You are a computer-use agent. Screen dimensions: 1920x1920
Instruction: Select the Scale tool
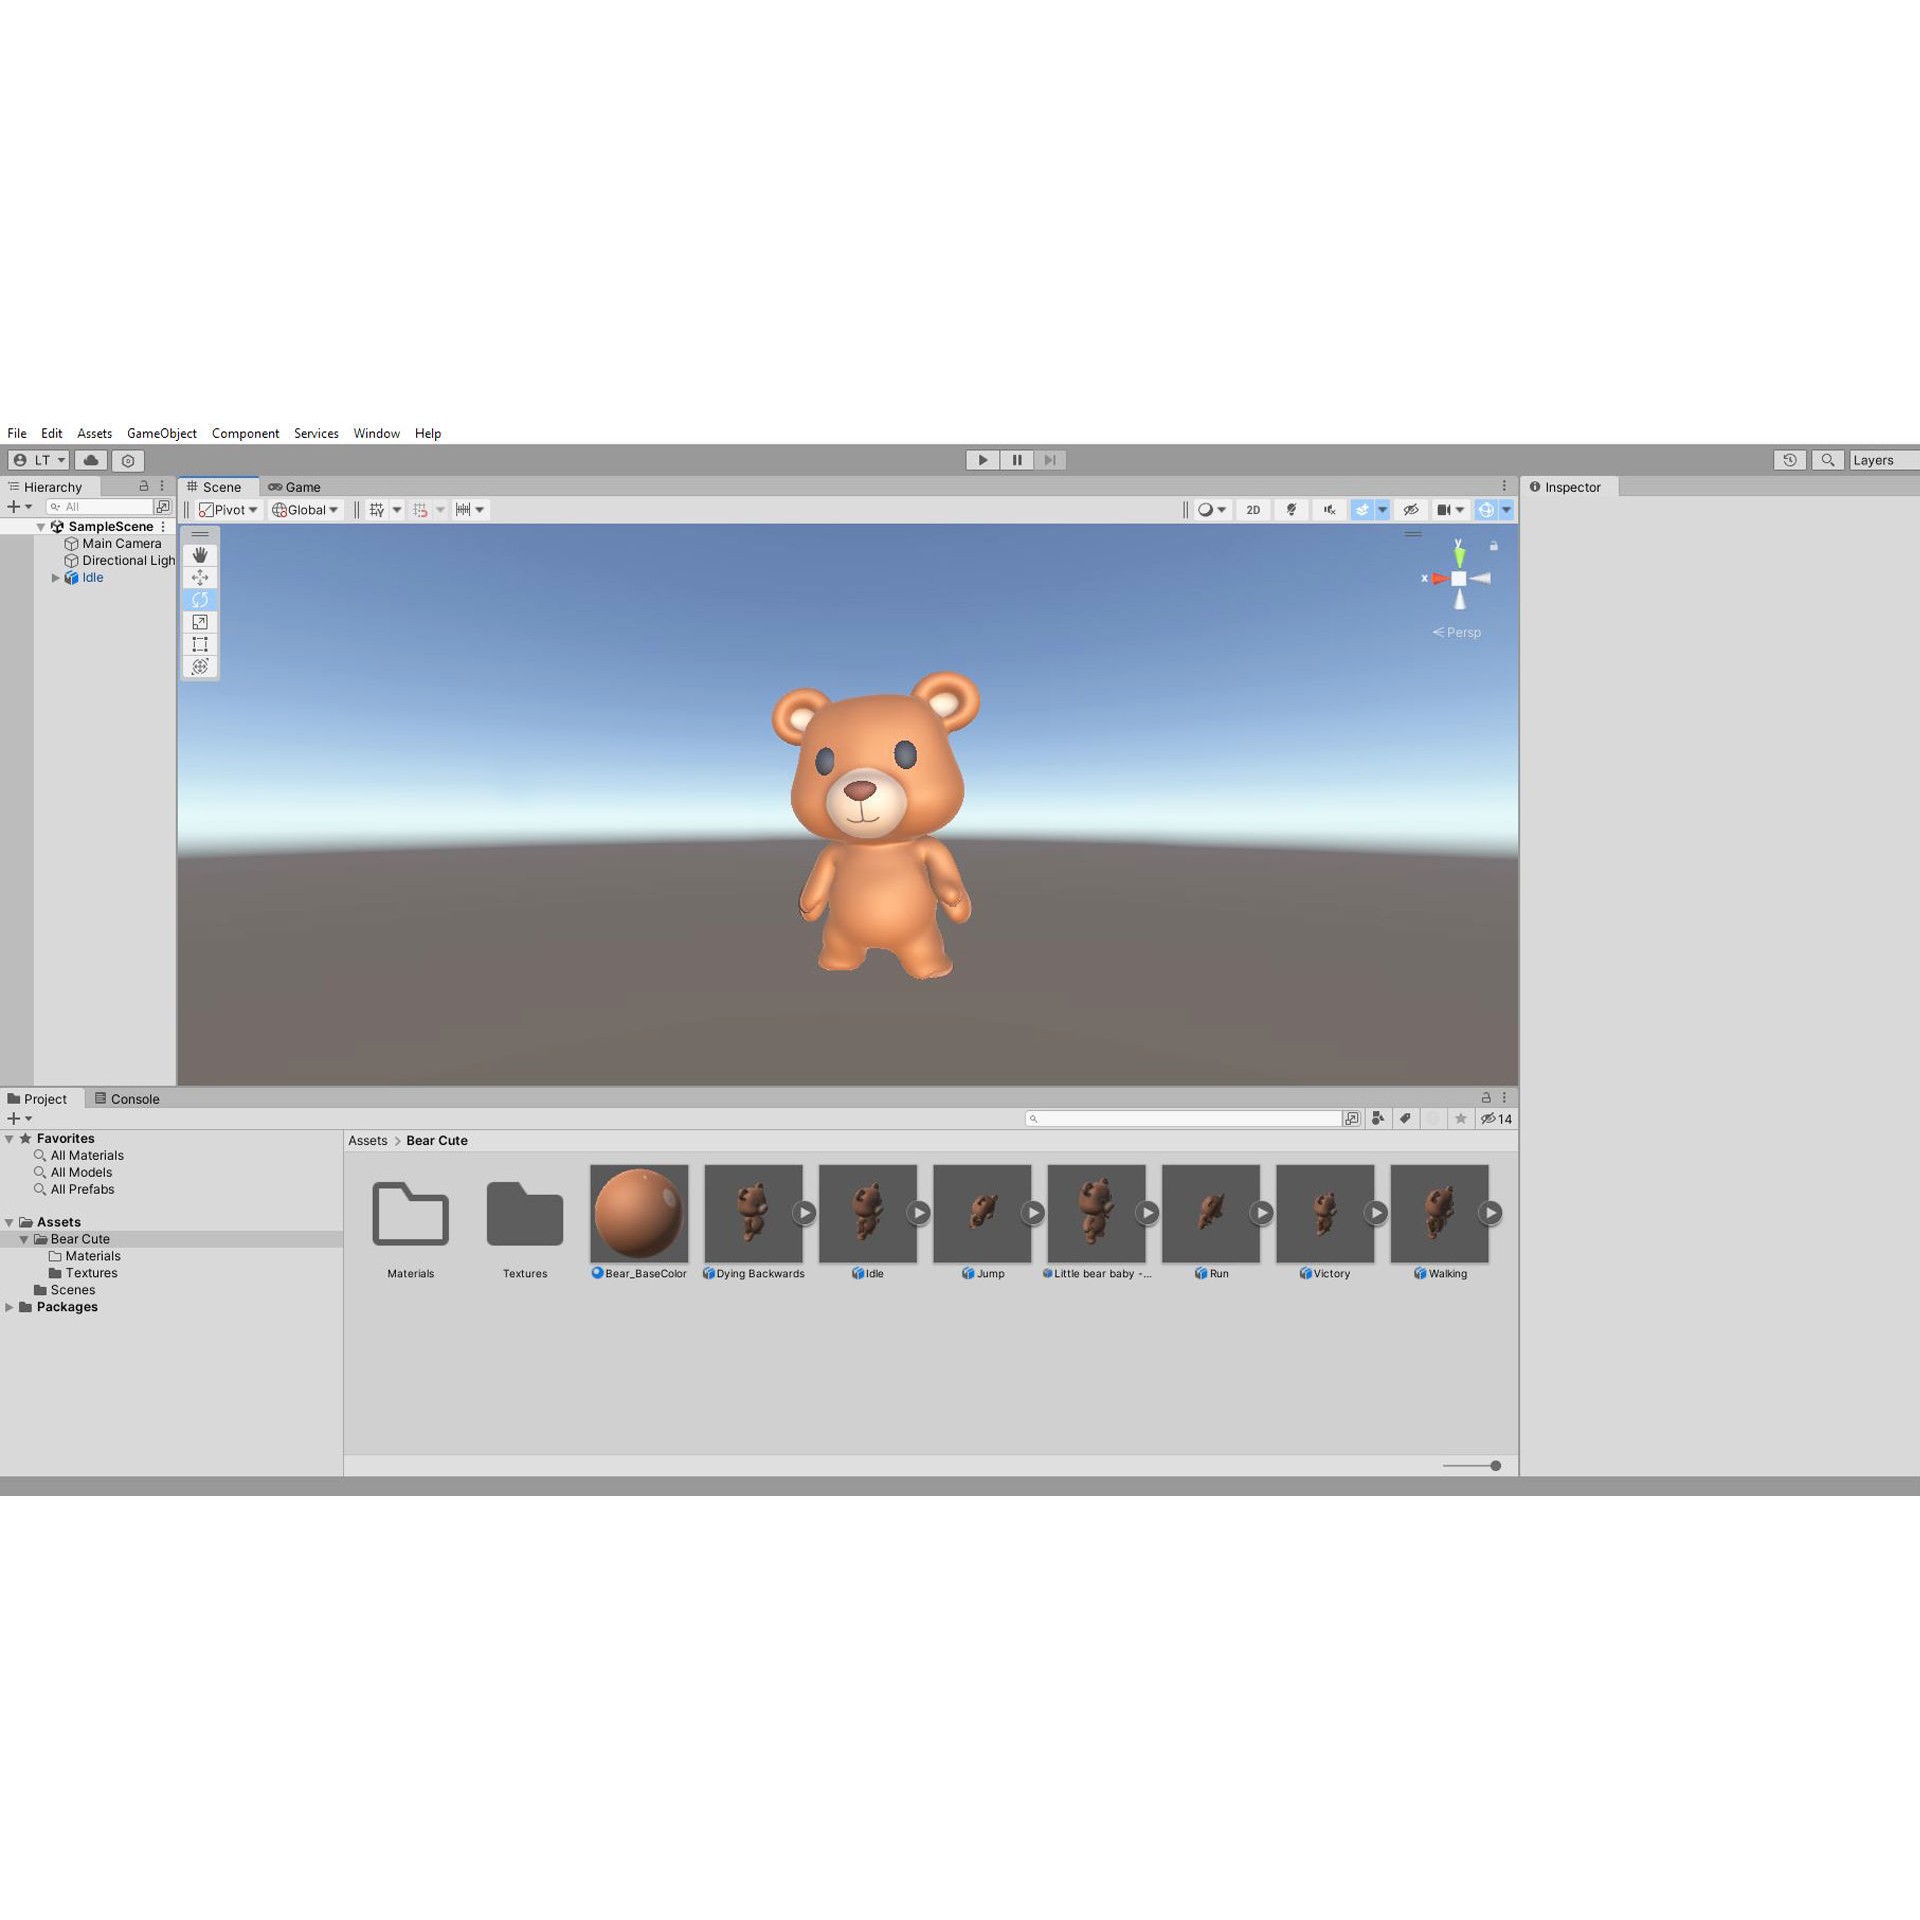pos(199,622)
